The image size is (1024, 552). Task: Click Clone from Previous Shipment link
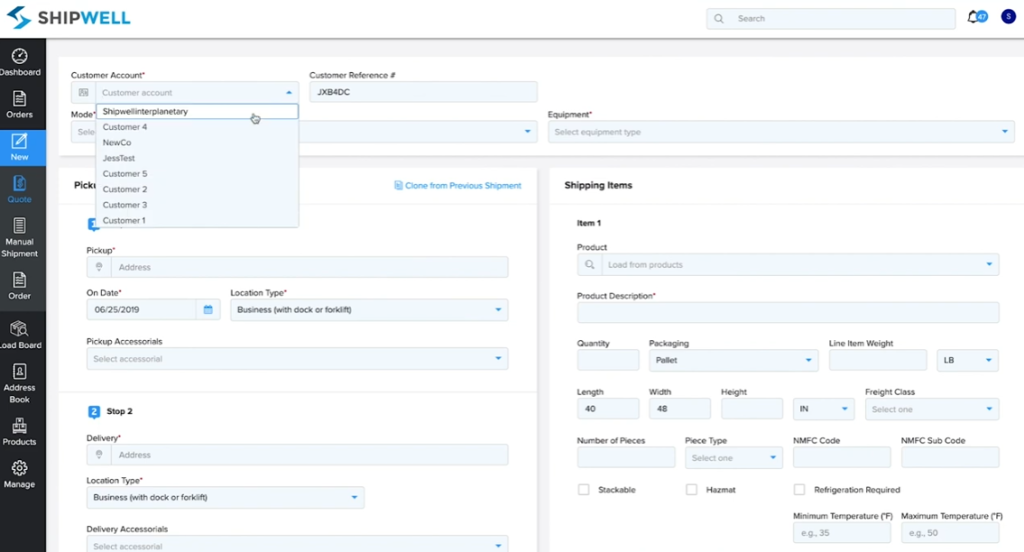[x=458, y=185]
